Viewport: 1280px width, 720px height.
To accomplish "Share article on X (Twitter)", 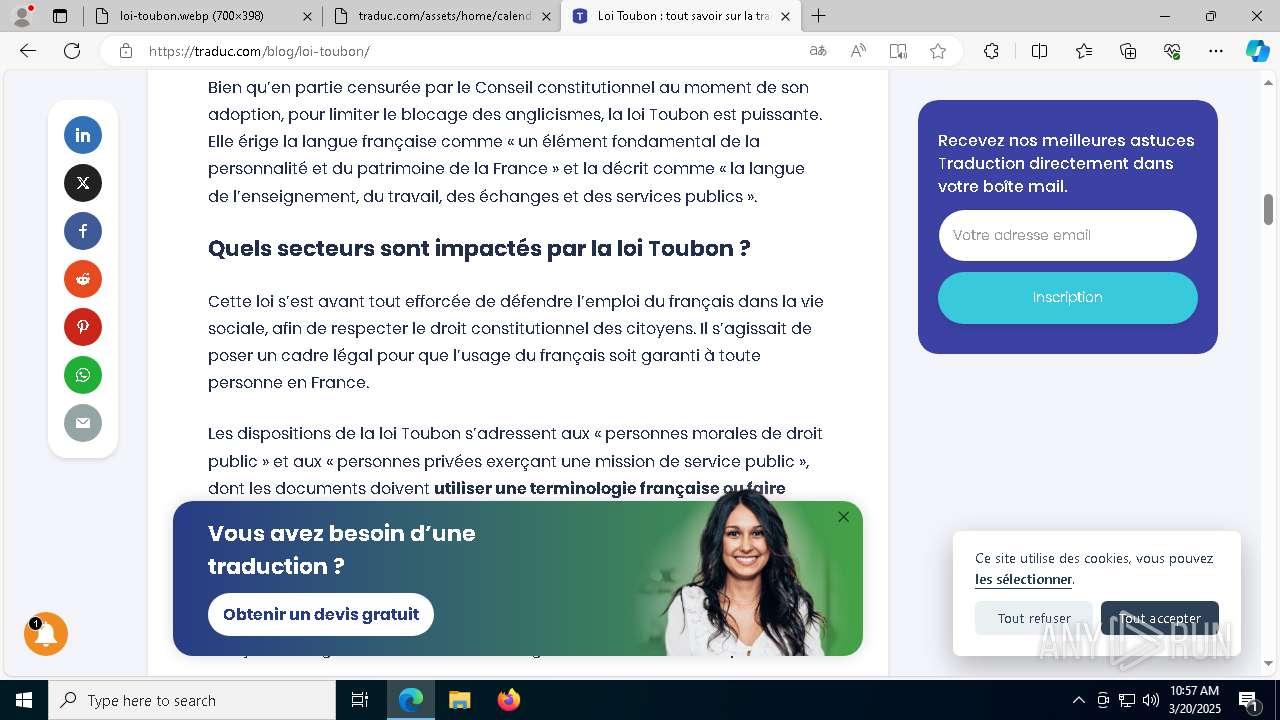I will 83,183.
